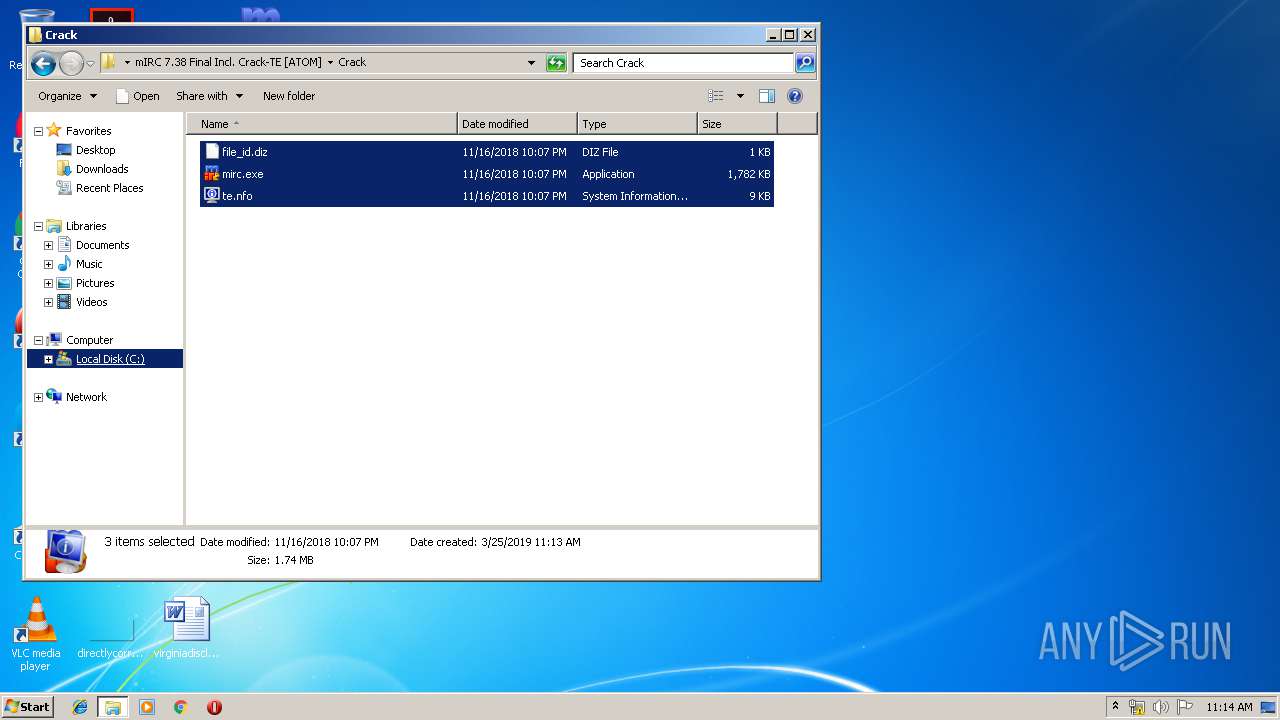Image resolution: width=1280 pixels, height=720 pixels.
Task: Expand the Music library
Action: coord(48,264)
